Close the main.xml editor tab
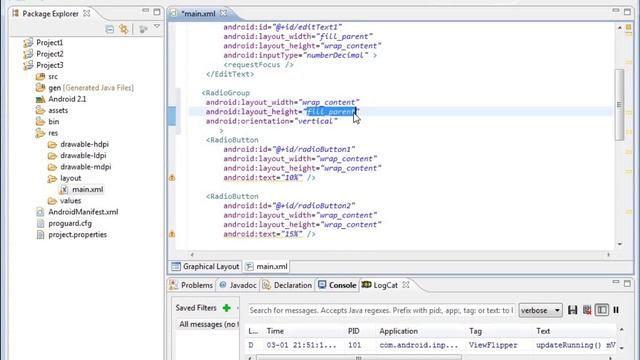This screenshot has height=360, width=640. coord(223,13)
